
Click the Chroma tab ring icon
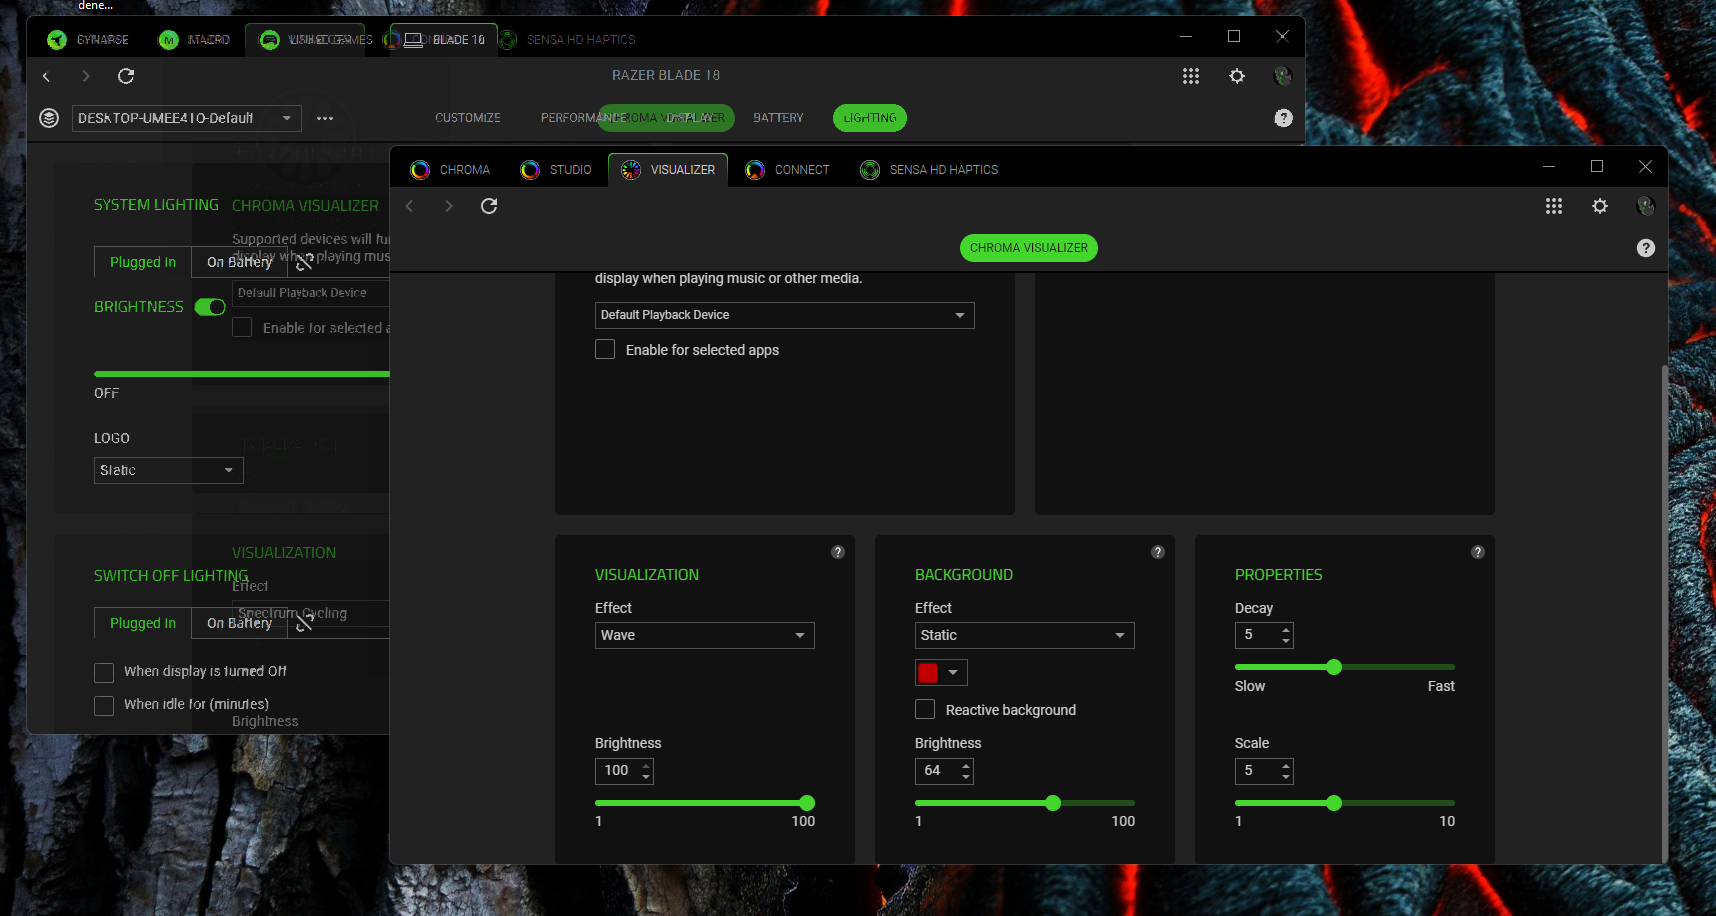(420, 170)
